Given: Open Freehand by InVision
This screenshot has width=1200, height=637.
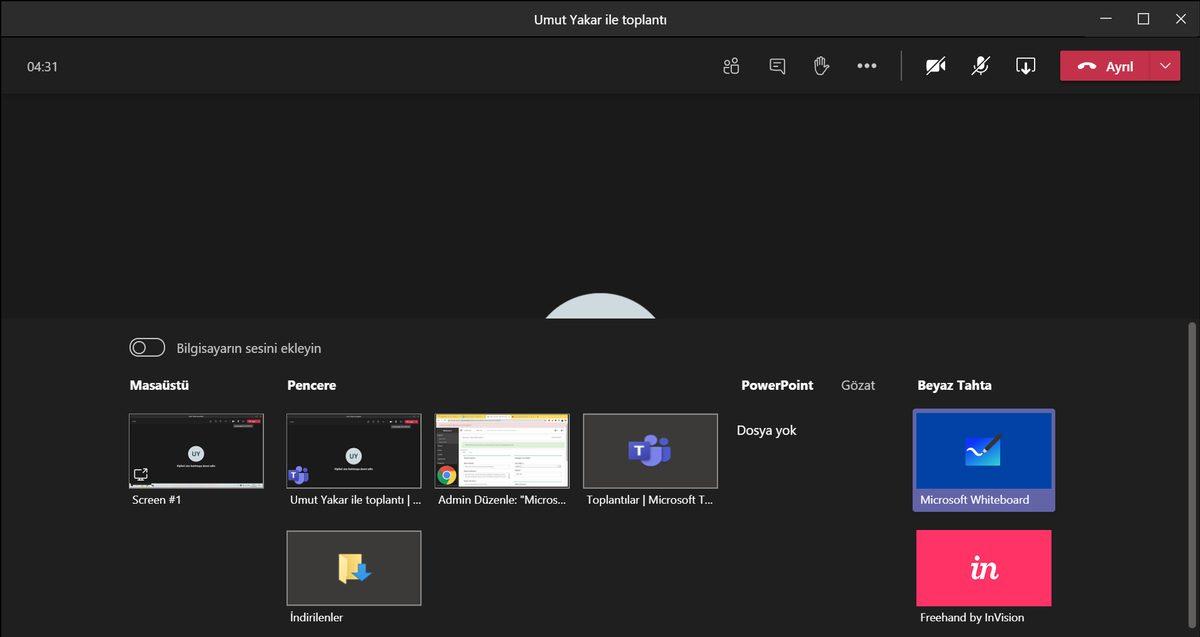Looking at the screenshot, I should click(983, 567).
